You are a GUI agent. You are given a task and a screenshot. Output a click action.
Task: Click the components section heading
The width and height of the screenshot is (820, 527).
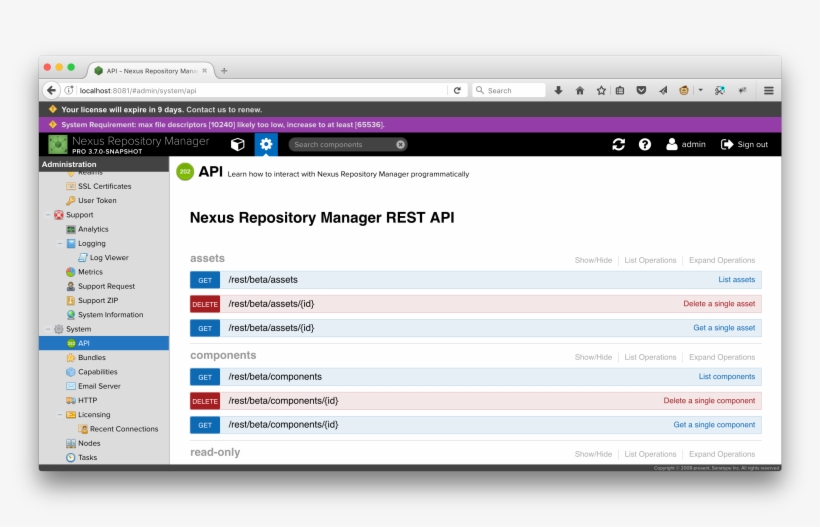223,356
